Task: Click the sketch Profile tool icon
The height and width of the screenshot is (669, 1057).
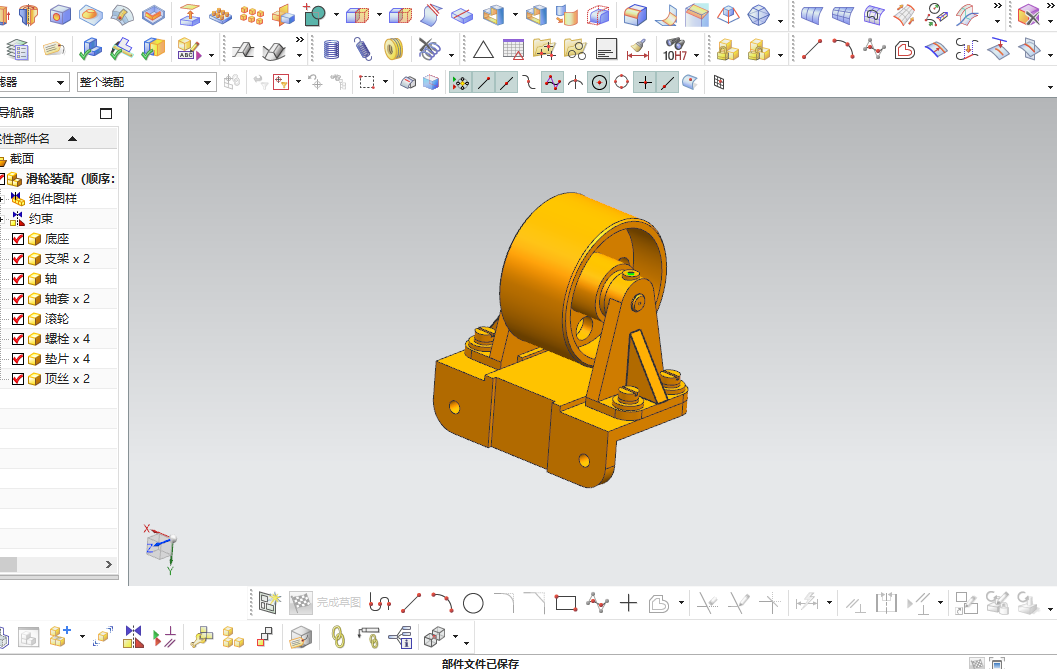Action: click(380, 603)
